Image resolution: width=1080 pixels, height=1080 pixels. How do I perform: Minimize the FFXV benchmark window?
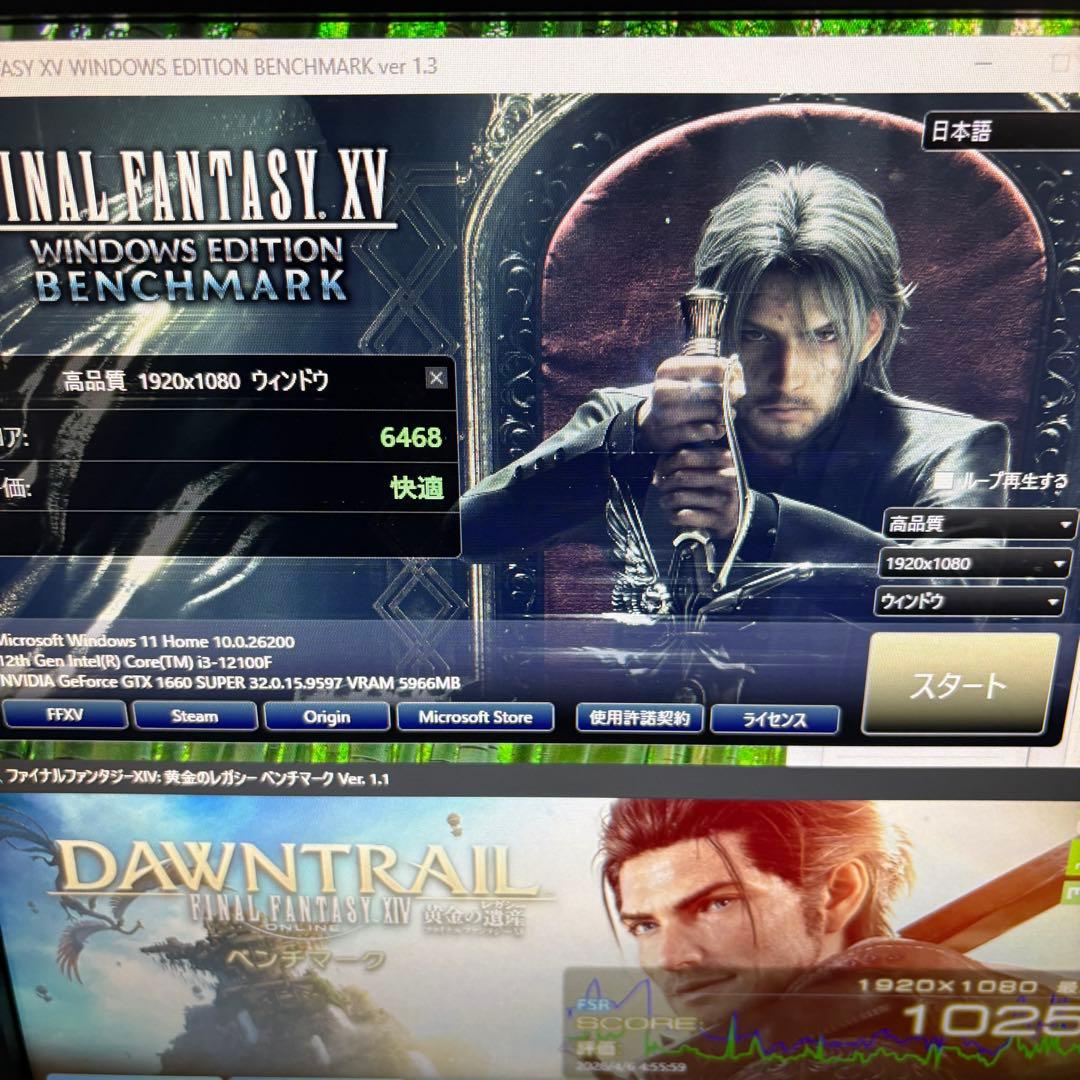point(982,64)
